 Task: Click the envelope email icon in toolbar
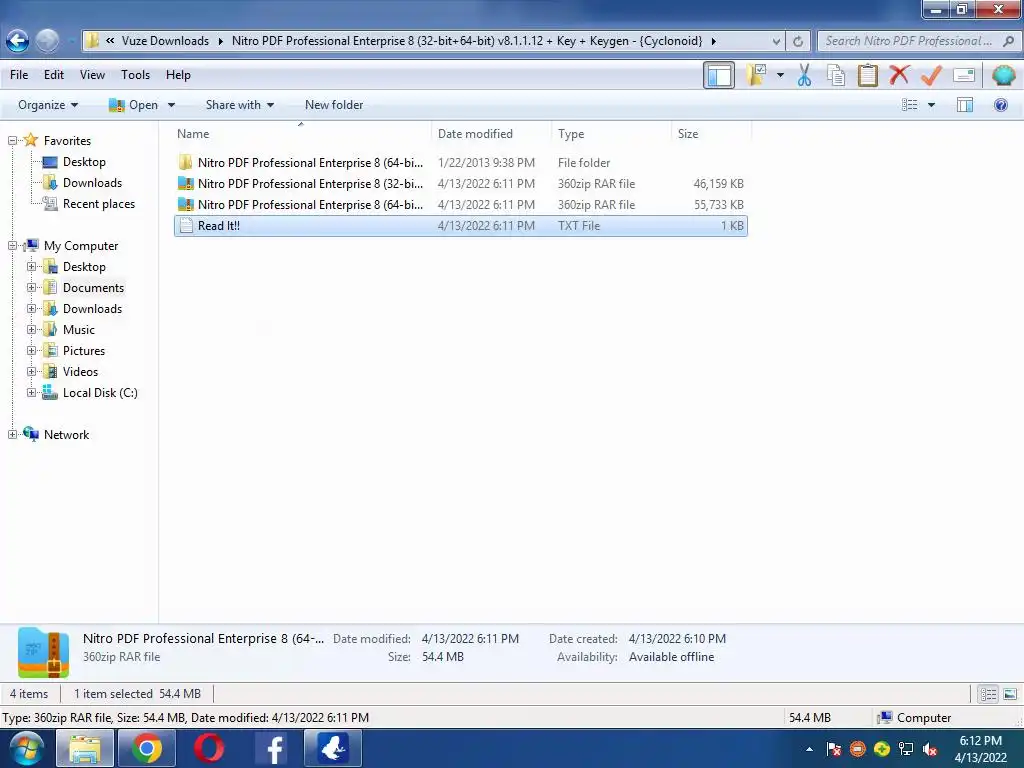[x=964, y=75]
